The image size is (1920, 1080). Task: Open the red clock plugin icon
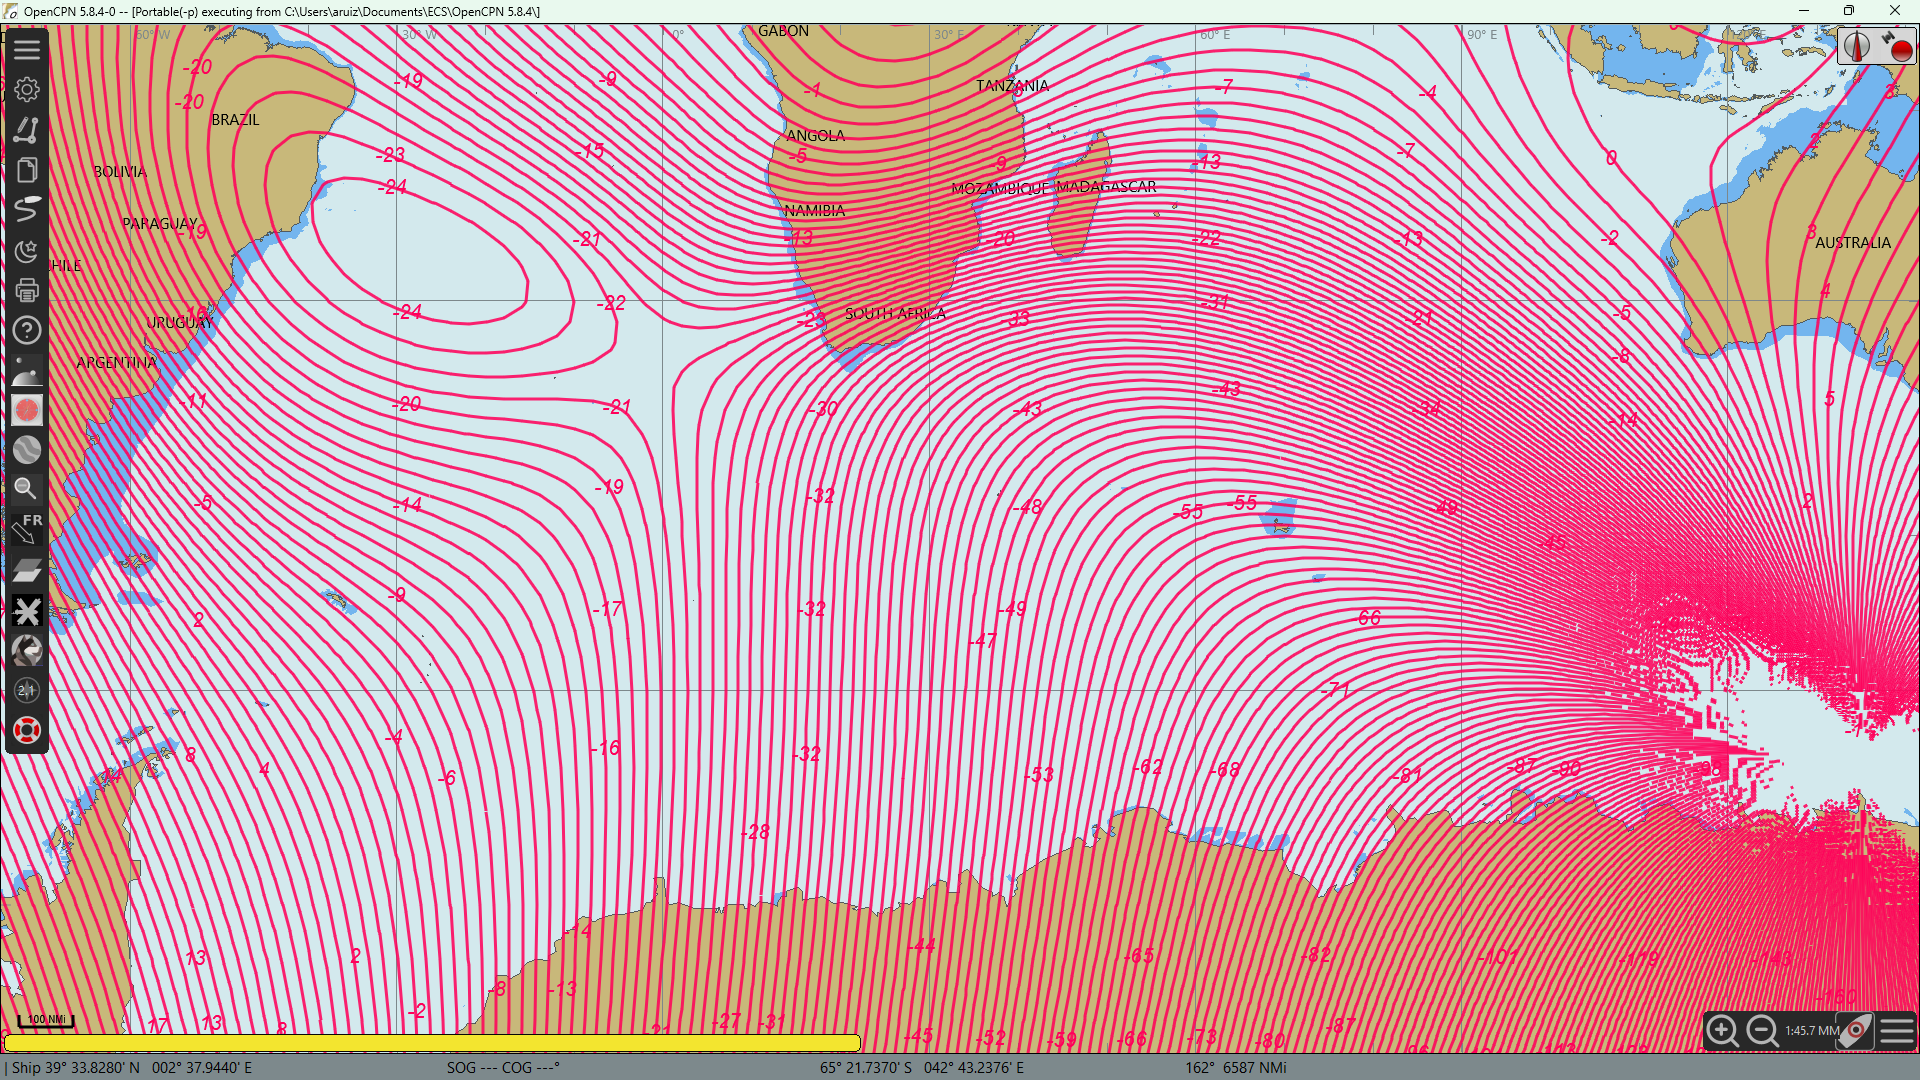click(27, 410)
